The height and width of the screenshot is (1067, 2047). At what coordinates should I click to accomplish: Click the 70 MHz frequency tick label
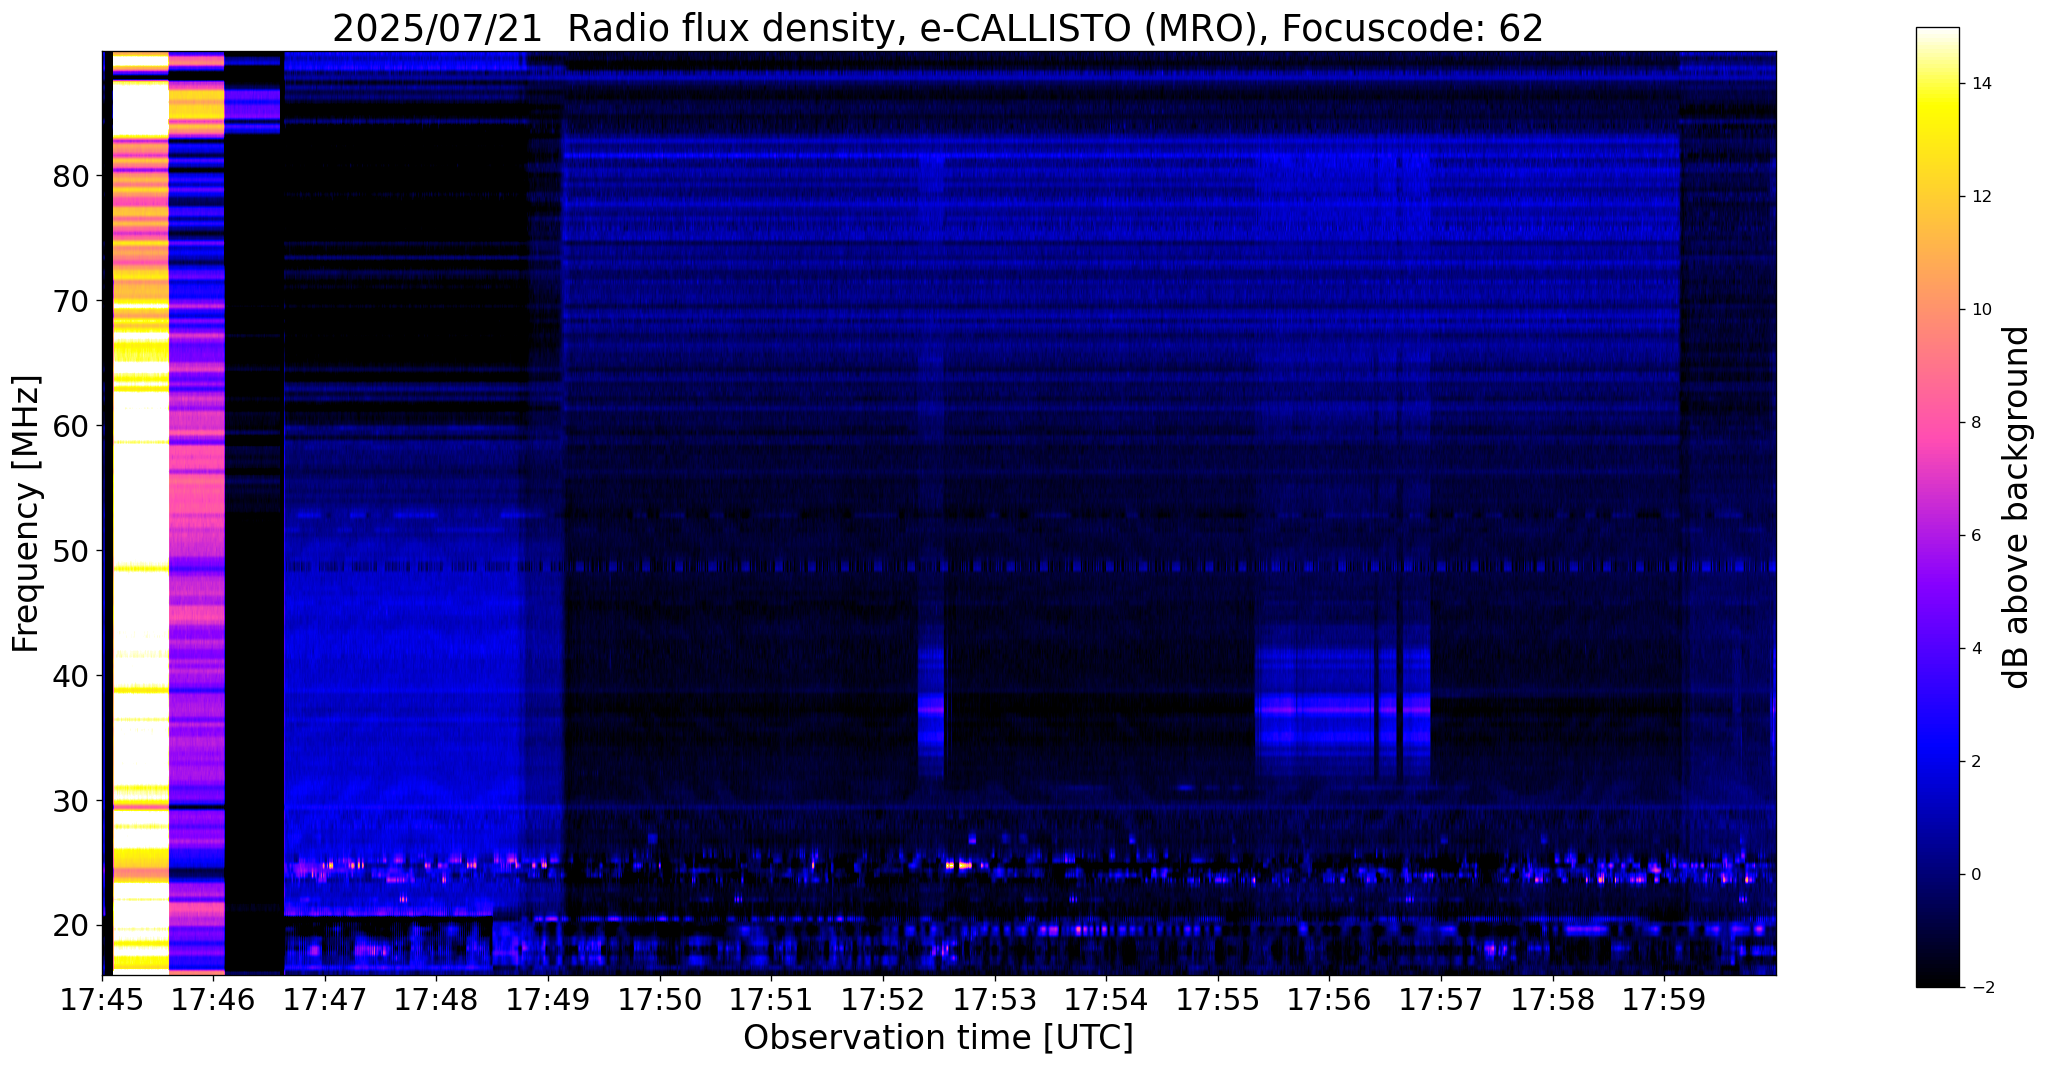click(70, 302)
